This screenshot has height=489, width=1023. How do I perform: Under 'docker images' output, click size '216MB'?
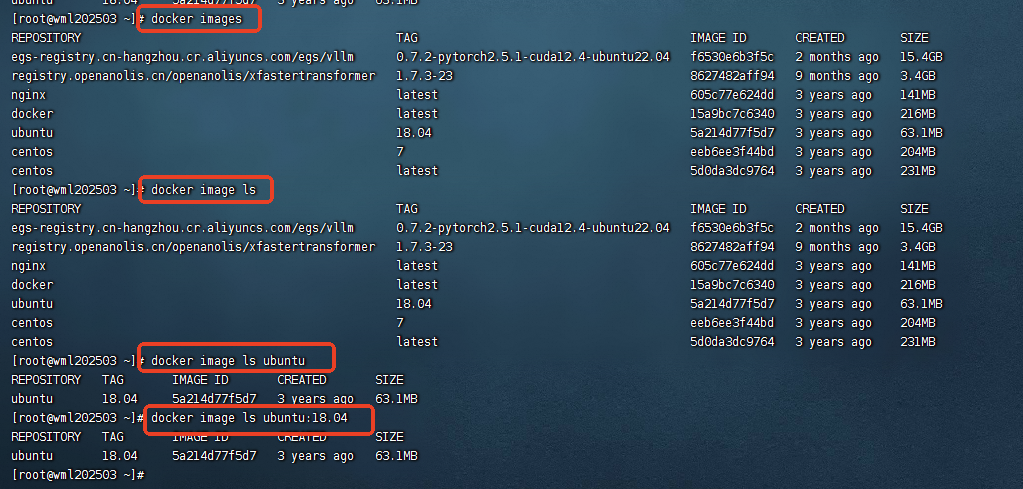point(918,114)
